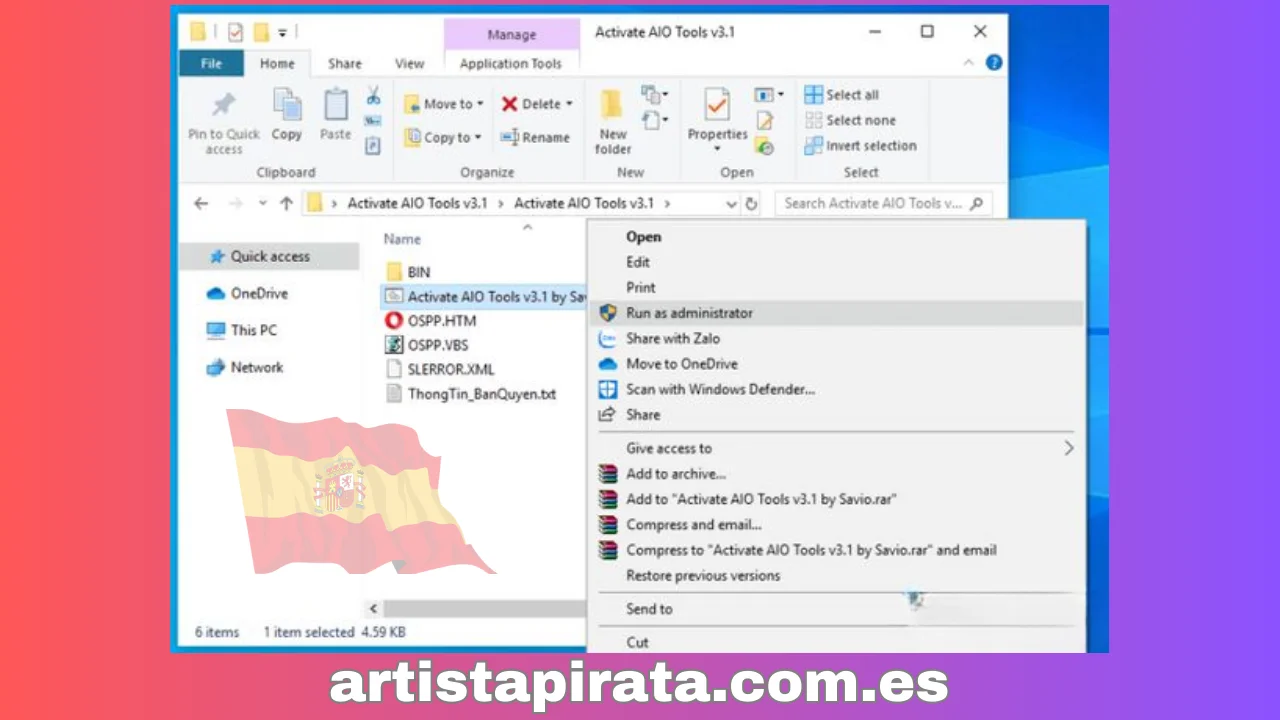Click the Paste shortcut icon
1280x720 pixels.
(x=373, y=146)
